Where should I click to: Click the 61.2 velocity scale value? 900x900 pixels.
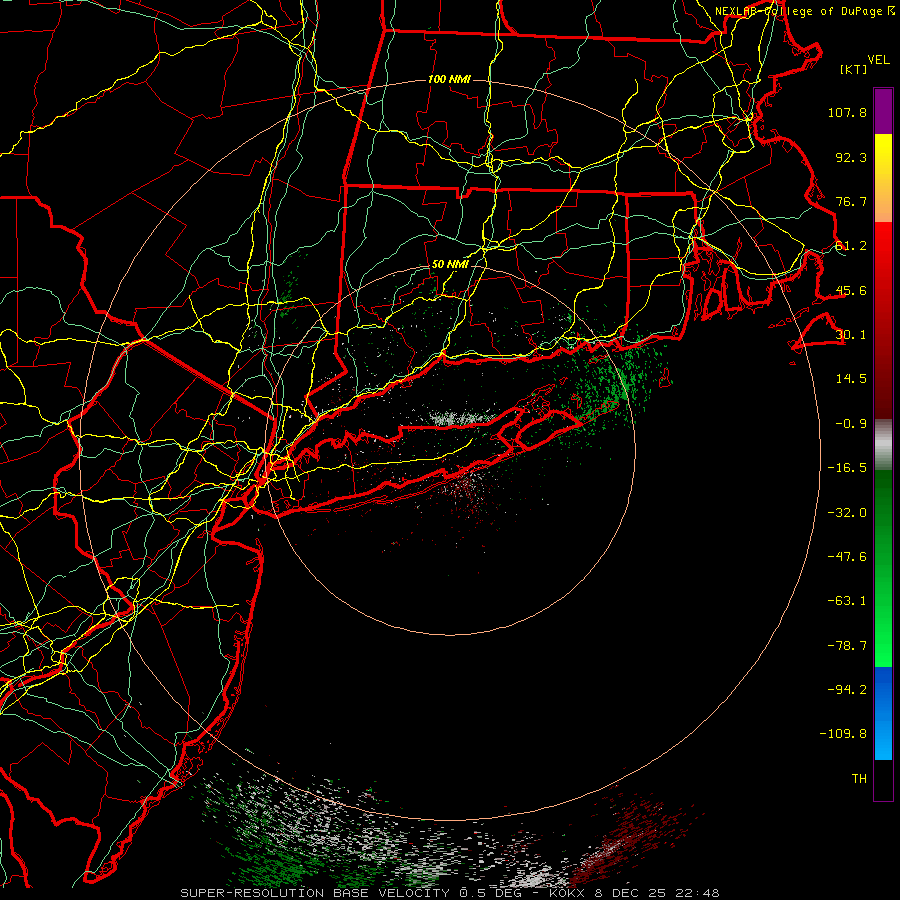pyautogui.click(x=851, y=246)
